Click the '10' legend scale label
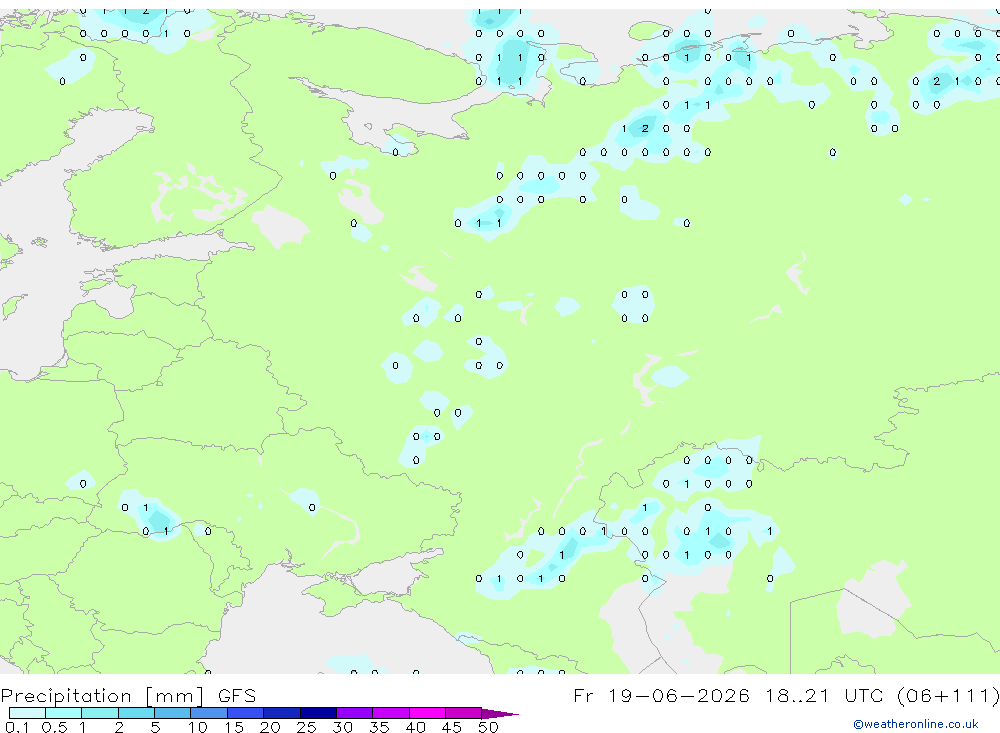Viewport: 1000px width, 733px height. point(198,727)
